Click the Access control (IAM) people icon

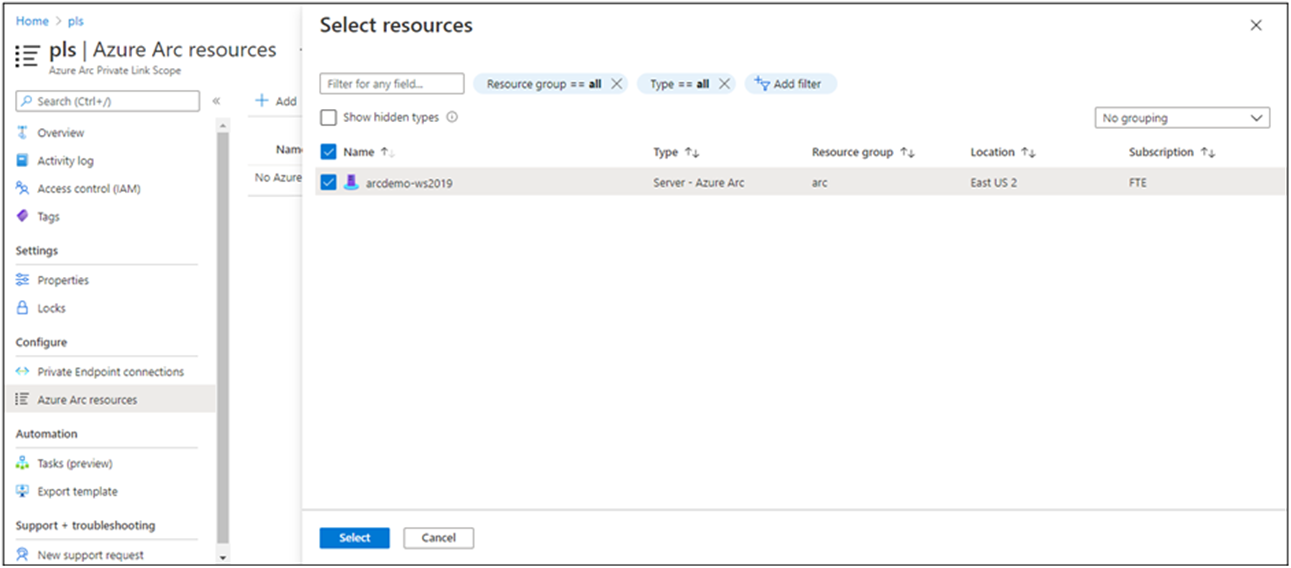tap(23, 189)
